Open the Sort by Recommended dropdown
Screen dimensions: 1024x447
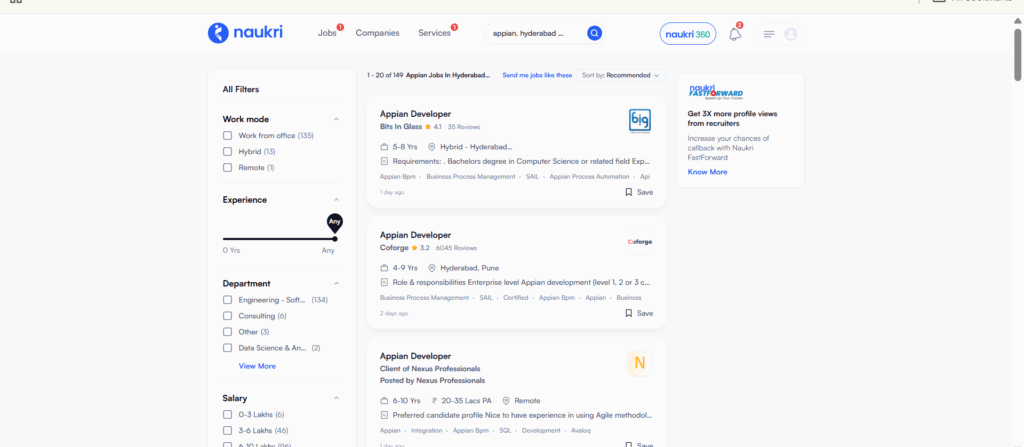[x=621, y=75]
